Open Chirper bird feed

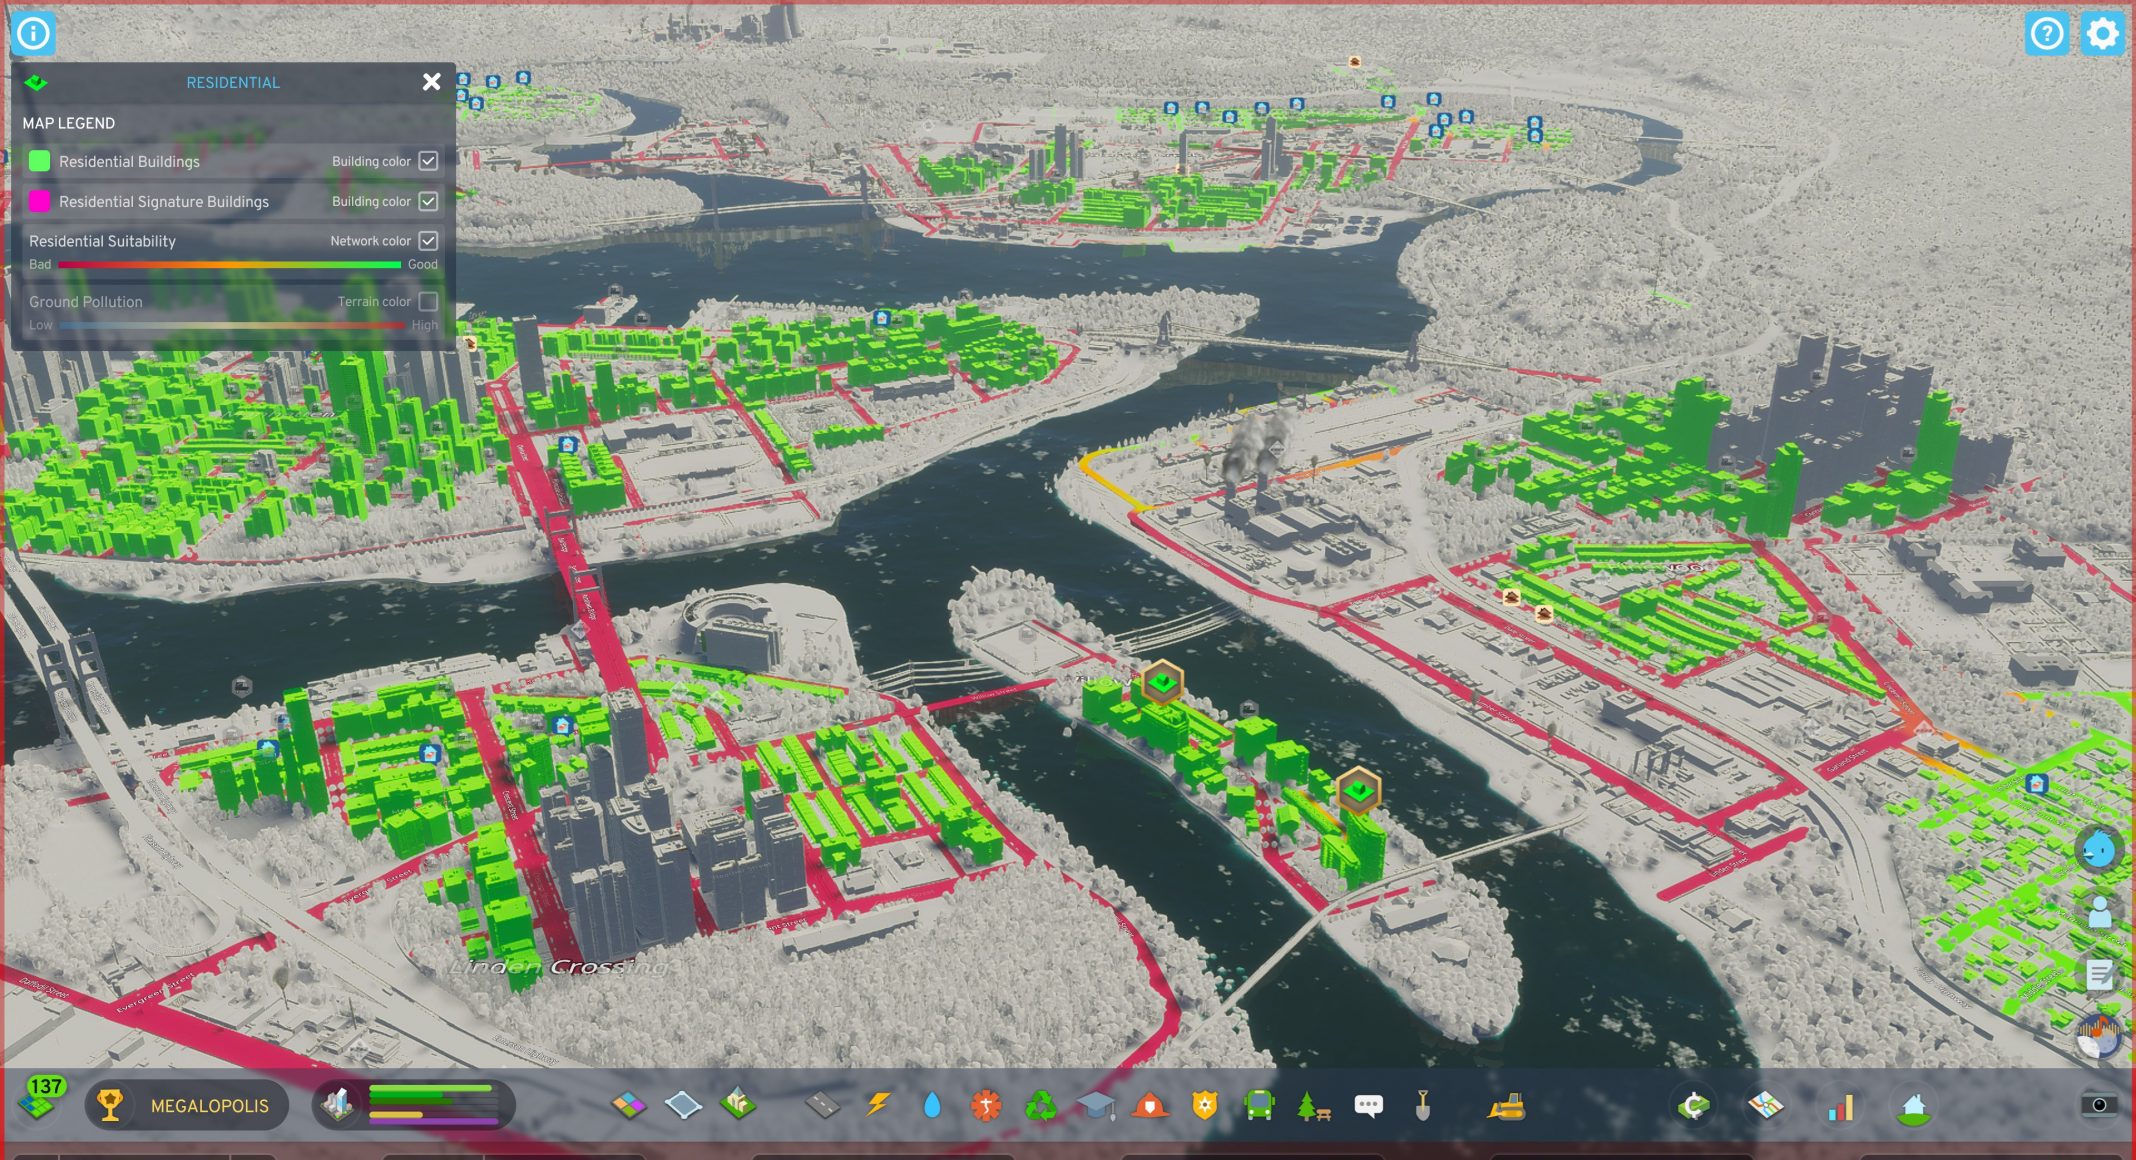[2098, 849]
